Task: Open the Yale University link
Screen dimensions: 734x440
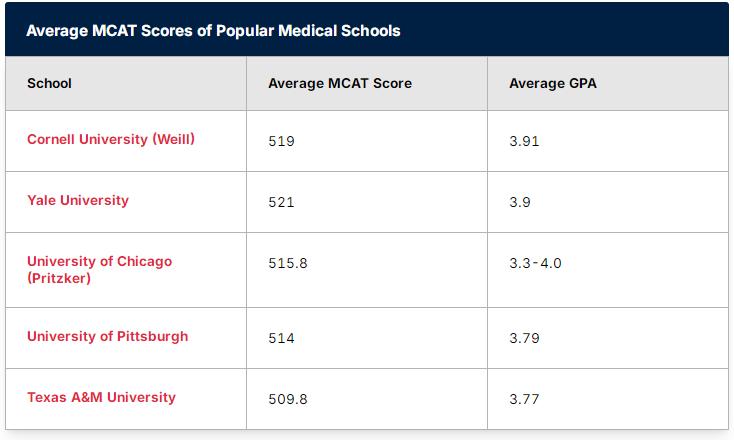Action: (x=78, y=200)
